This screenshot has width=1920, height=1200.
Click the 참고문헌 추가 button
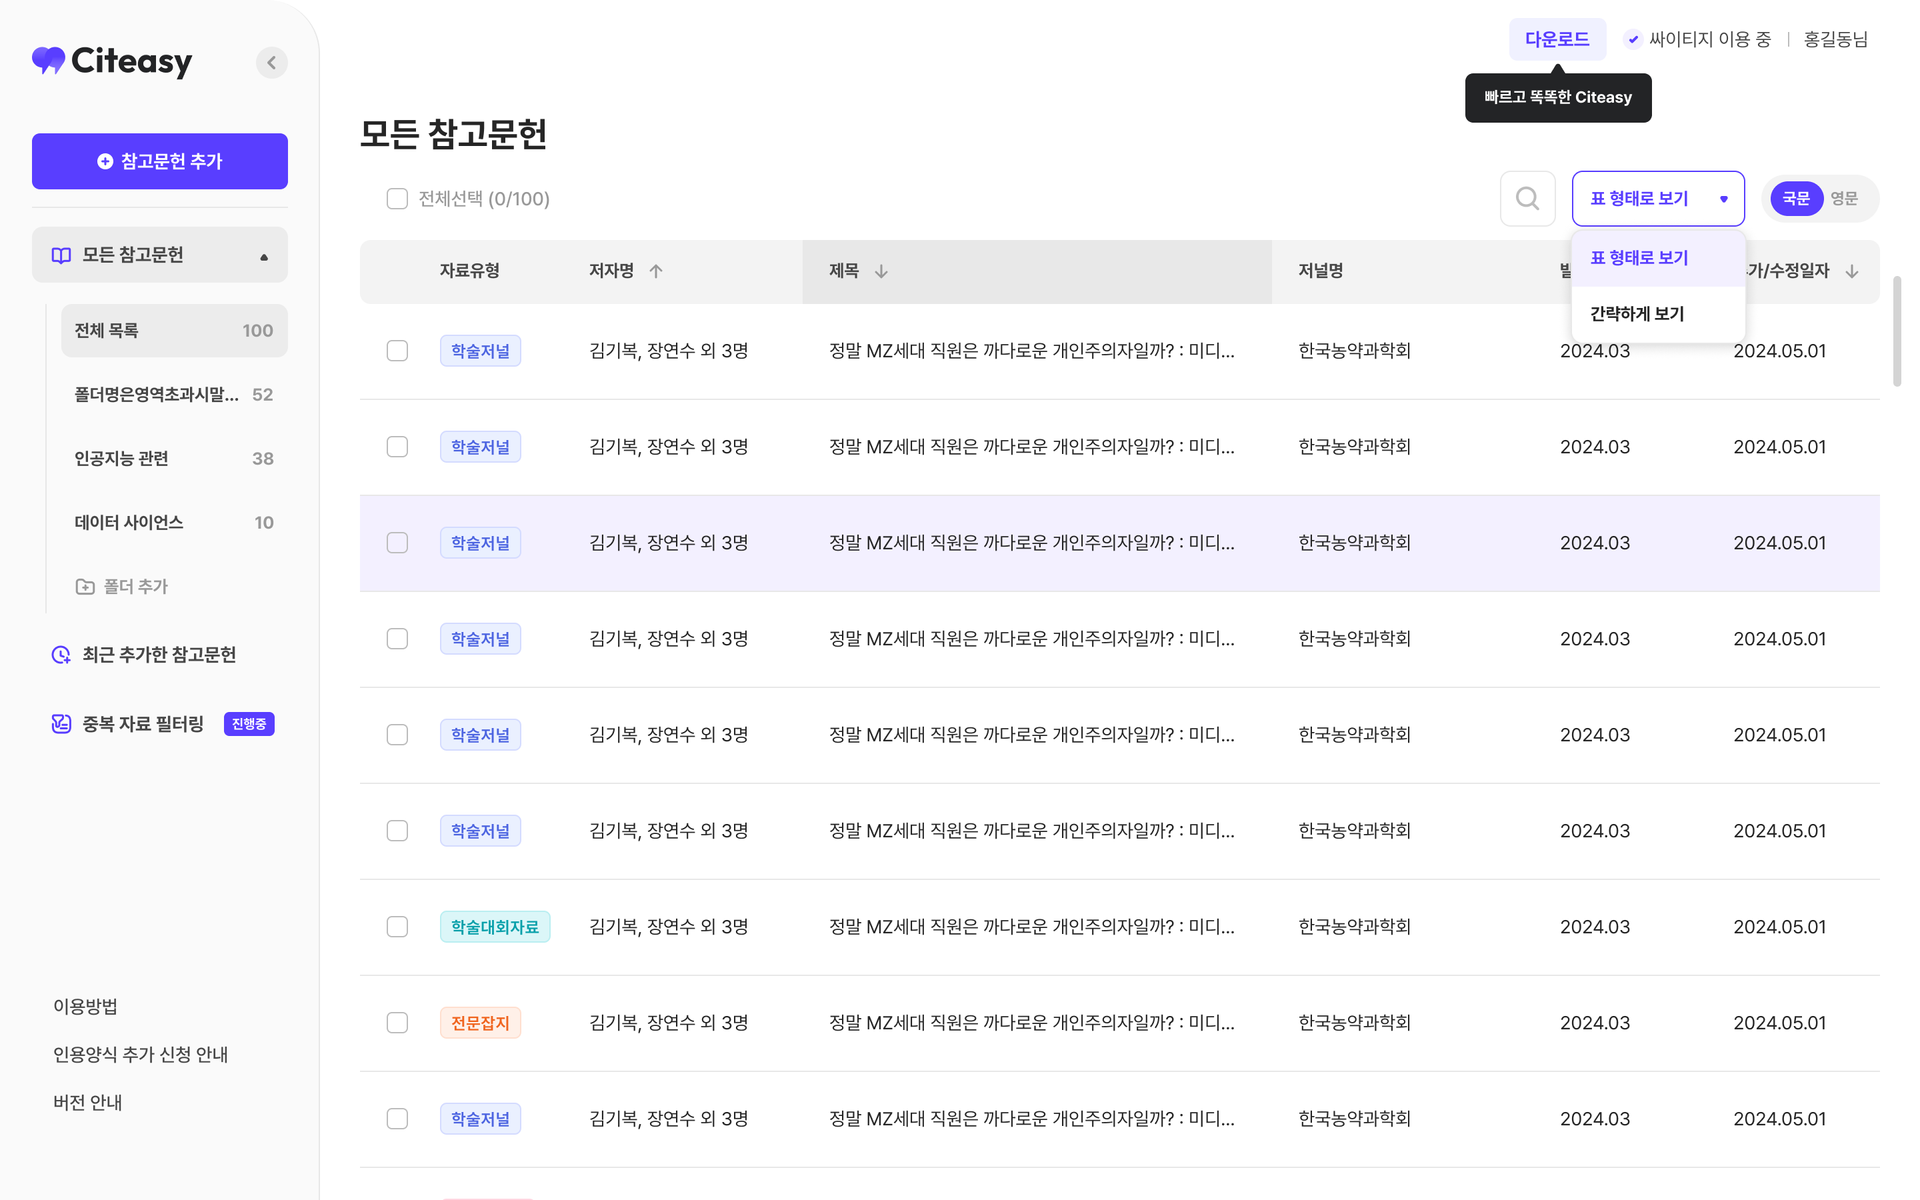click(x=160, y=161)
